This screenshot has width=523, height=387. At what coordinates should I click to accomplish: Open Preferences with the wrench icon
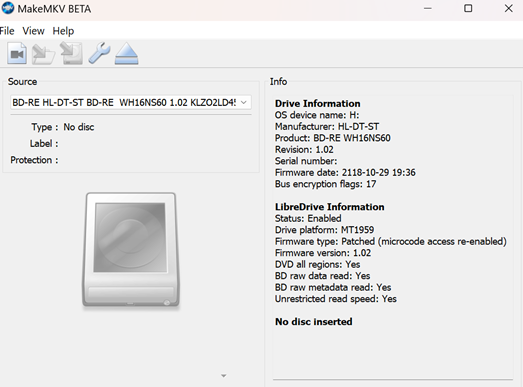[99, 53]
